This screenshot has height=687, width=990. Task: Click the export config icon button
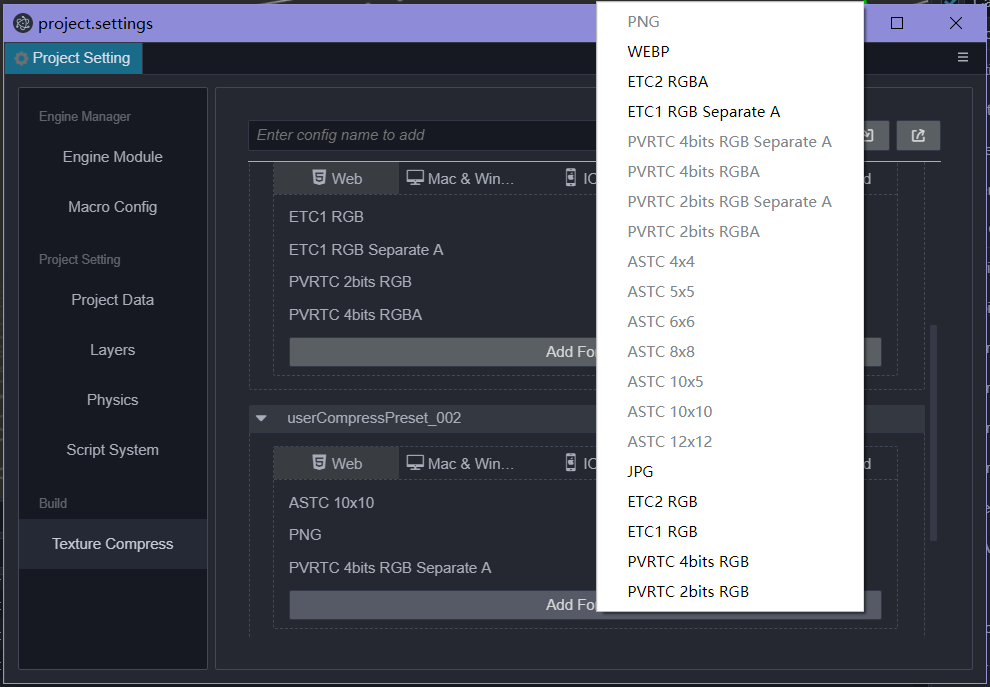(918, 135)
